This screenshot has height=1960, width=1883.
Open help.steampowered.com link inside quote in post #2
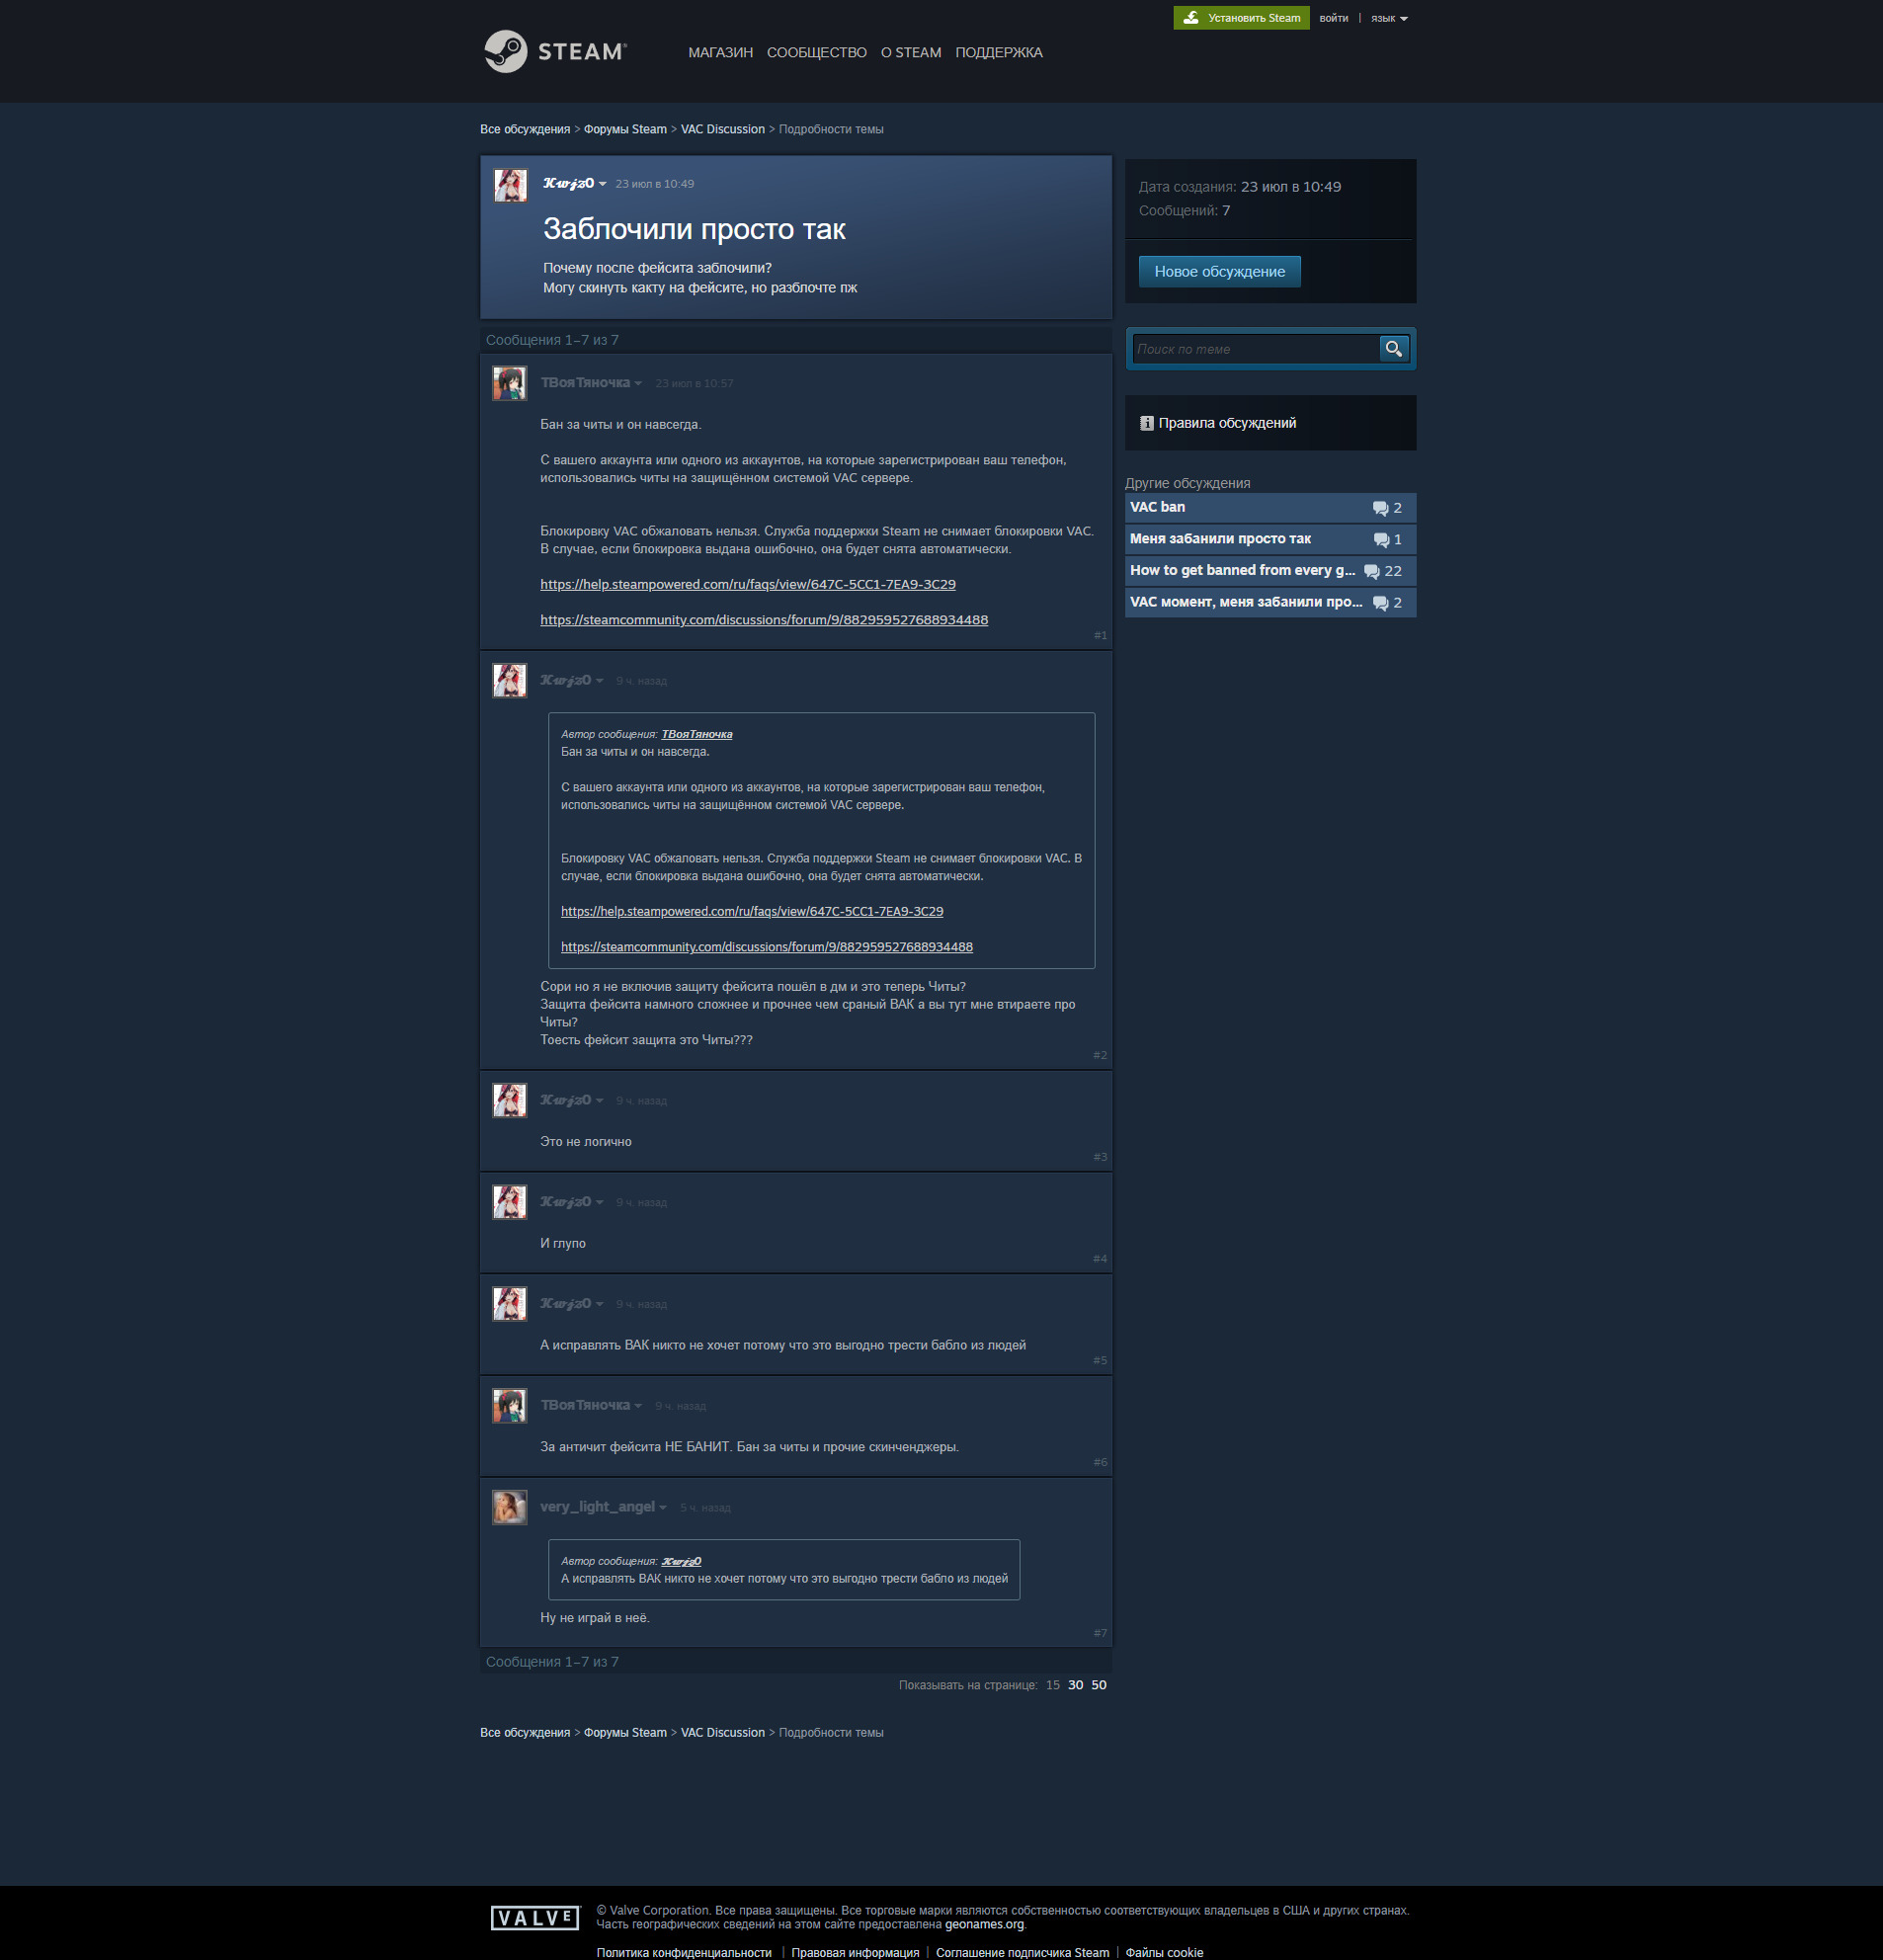tap(752, 911)
